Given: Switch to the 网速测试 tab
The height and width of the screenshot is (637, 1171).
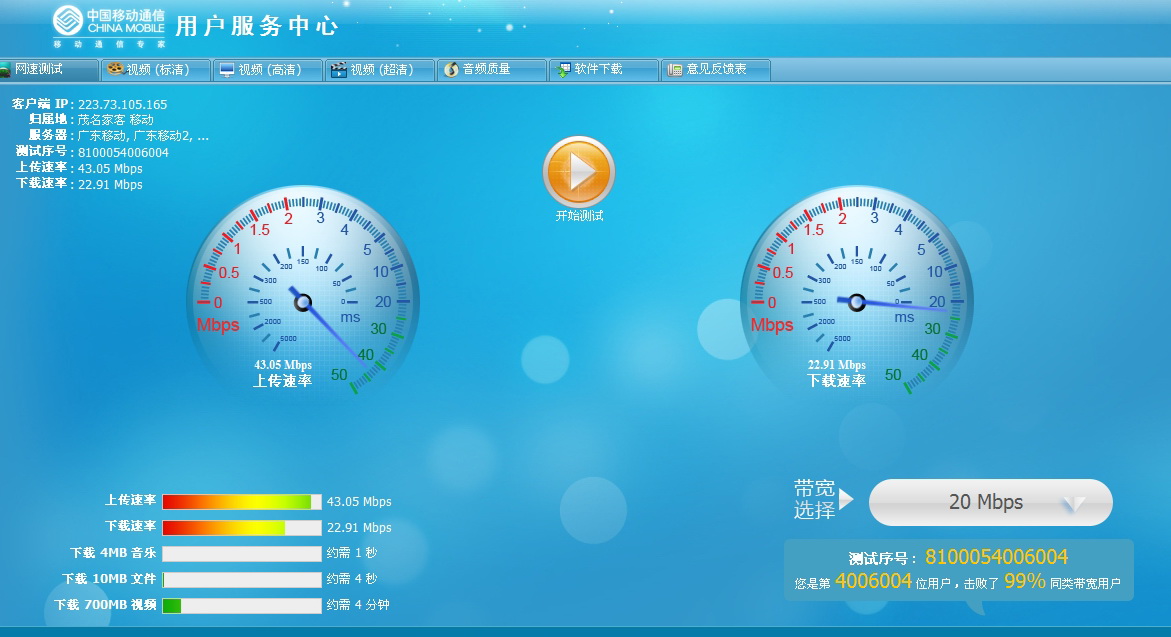Looking at the screenshot, I should [x=48, y=69].
